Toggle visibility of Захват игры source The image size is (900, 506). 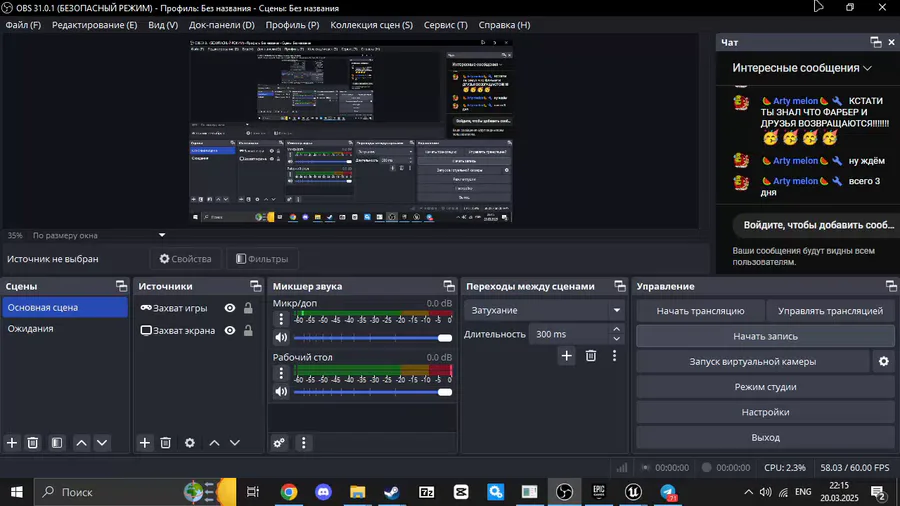click(x=230, y=308)
